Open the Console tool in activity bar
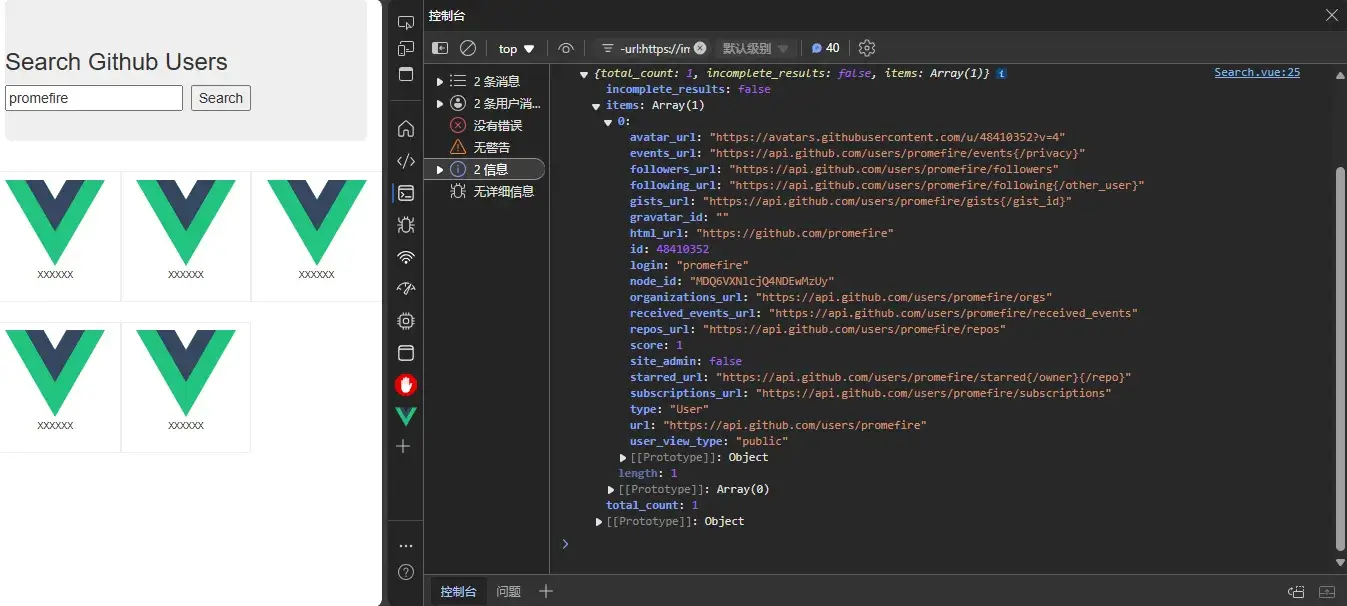This screenshot has width=1347, height=606. pyautogui.click(x=405, y=193)
